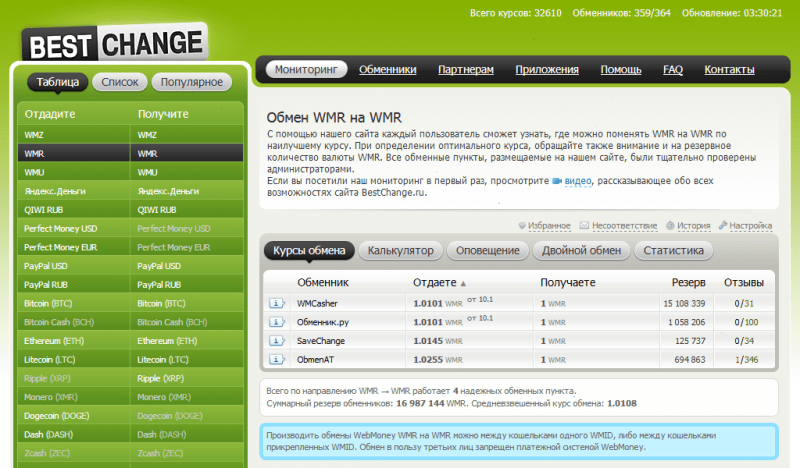The width and height of the screenshot is (800, 468).
Task: Open info icon for WMCasher row
Action: [x=277, y=303]
